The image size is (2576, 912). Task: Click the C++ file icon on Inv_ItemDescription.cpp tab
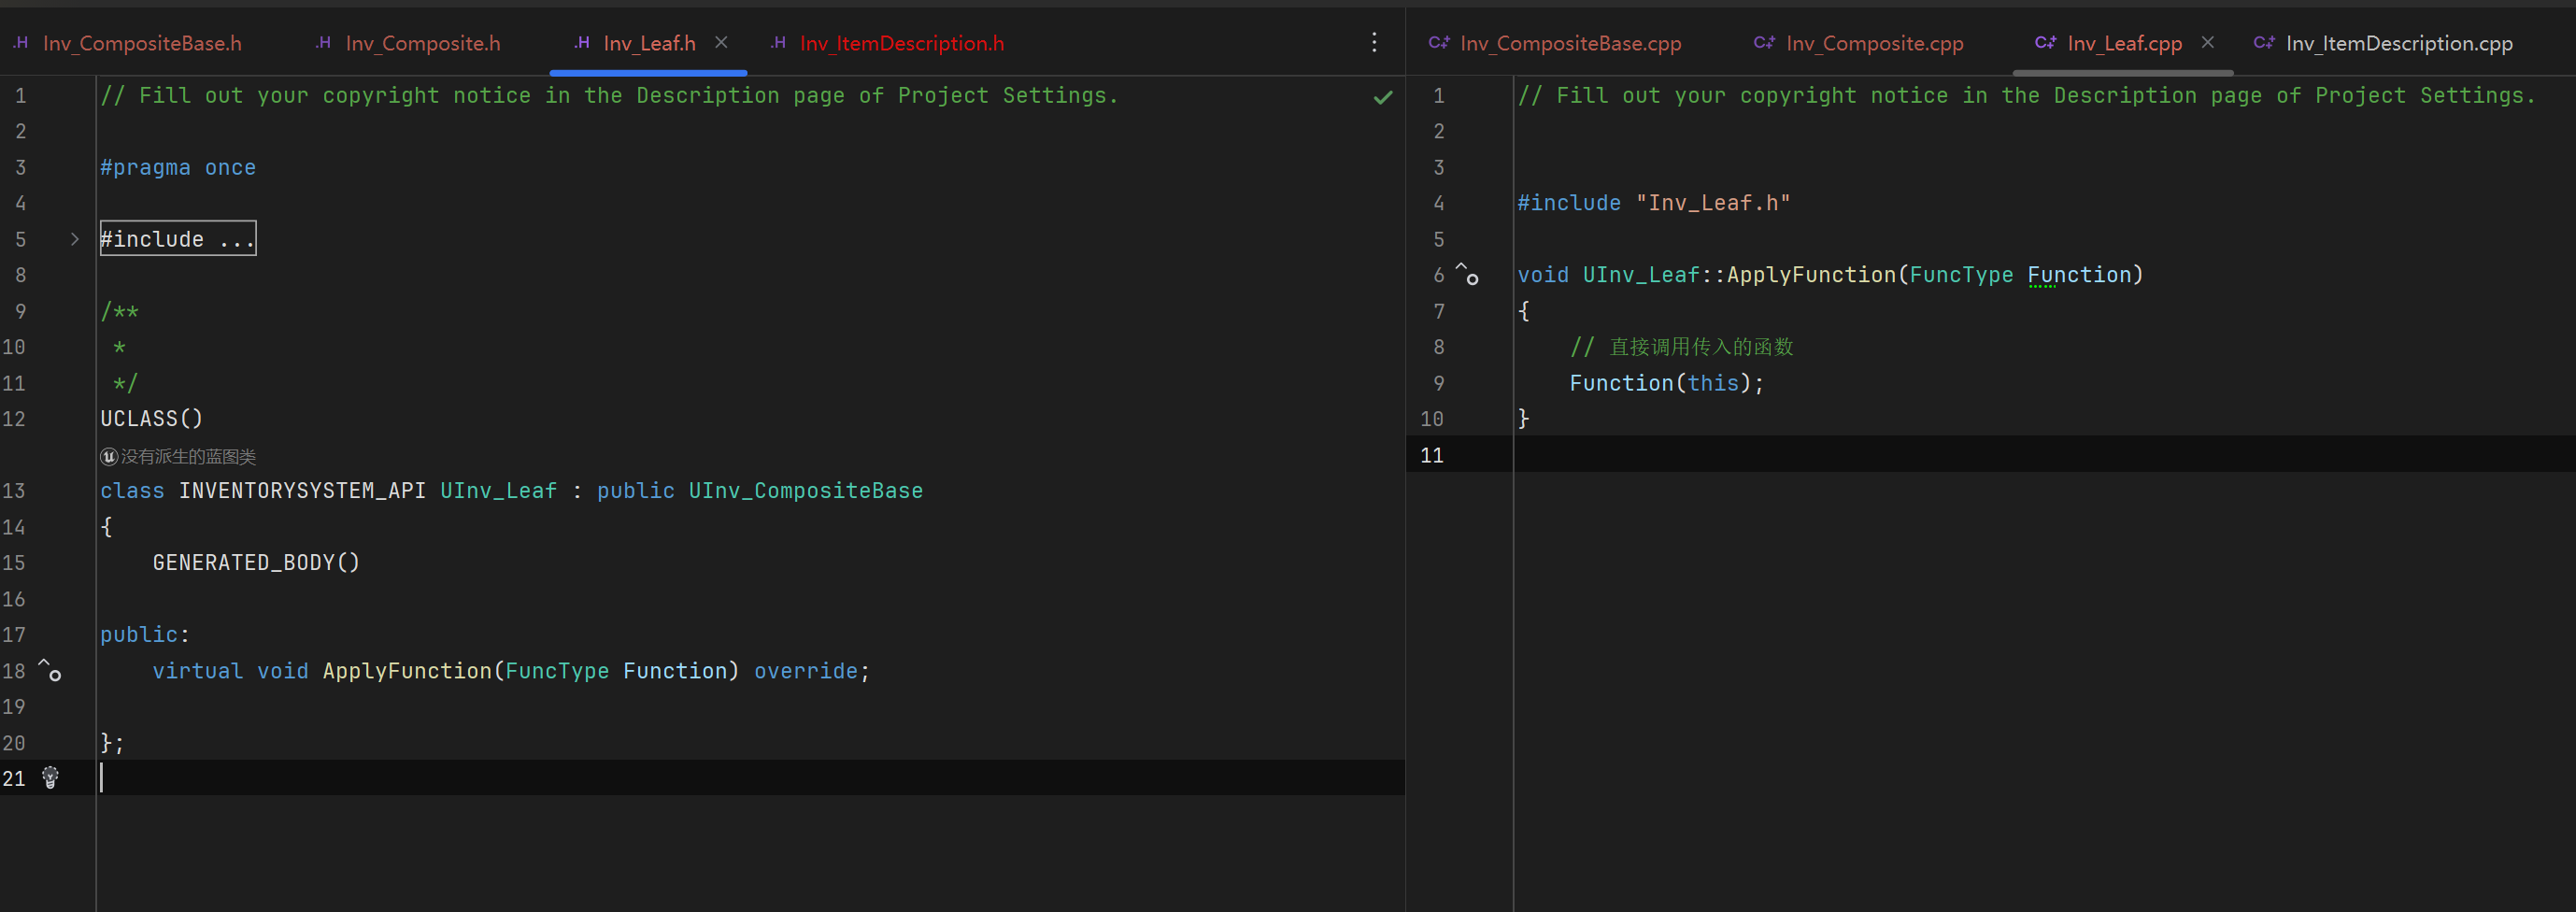coord(2264,42)
